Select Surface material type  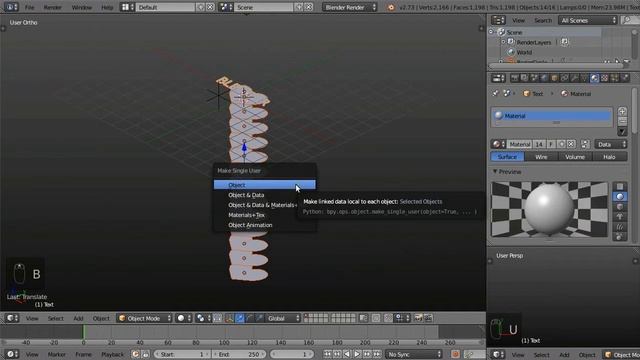(x=507, y=157)
